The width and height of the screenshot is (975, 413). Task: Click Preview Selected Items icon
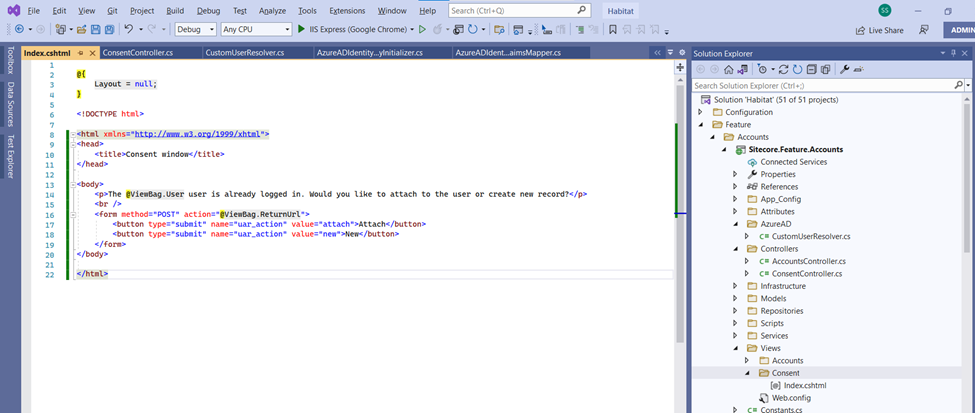pyautogui.click(x=859, y=70)
